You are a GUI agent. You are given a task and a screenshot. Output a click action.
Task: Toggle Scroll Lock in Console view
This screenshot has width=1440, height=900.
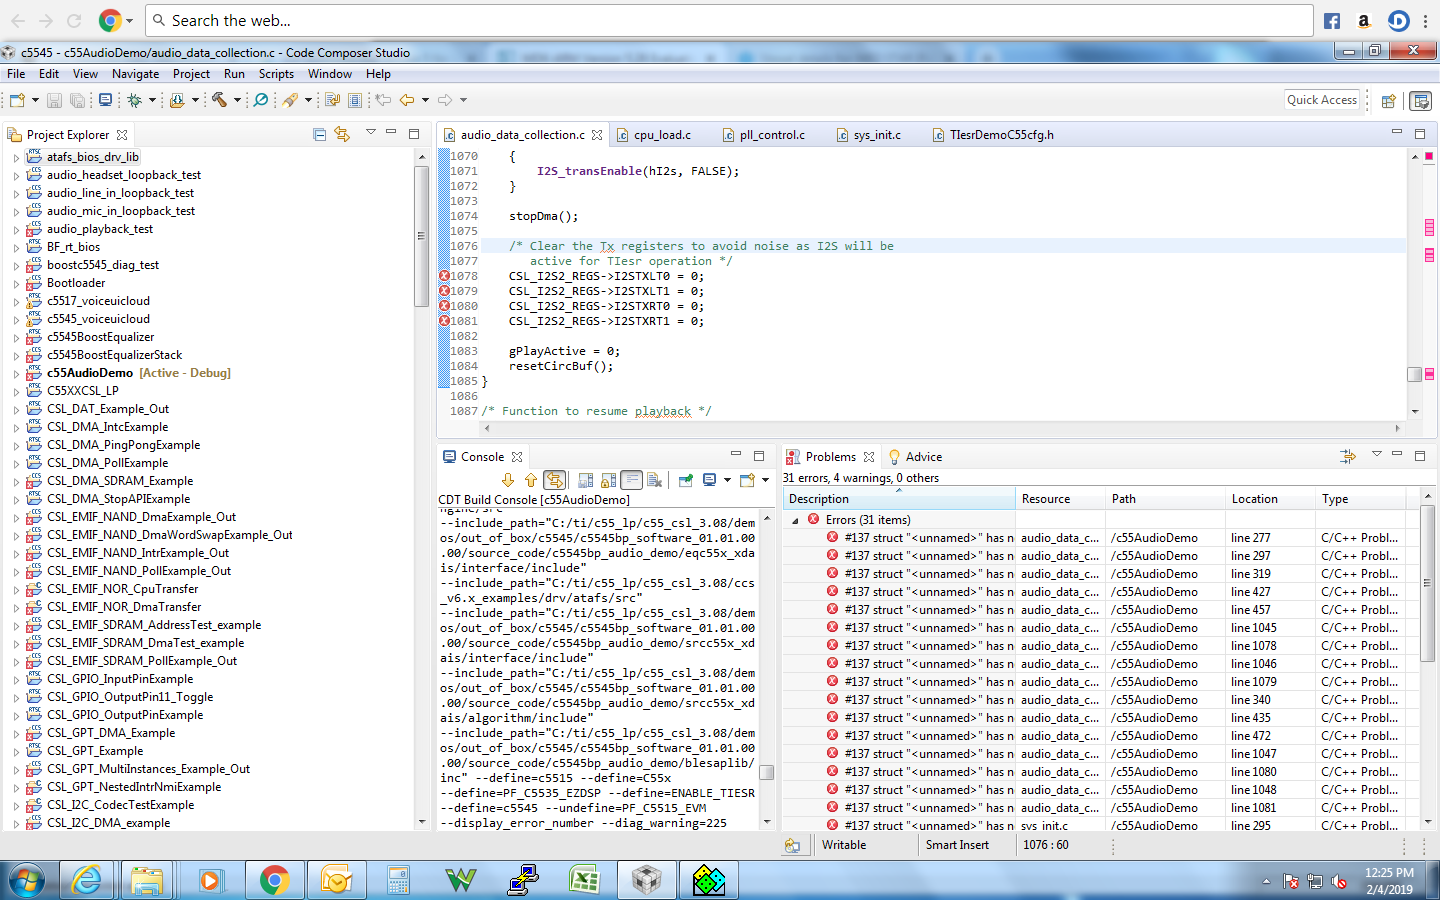point(609,480)
